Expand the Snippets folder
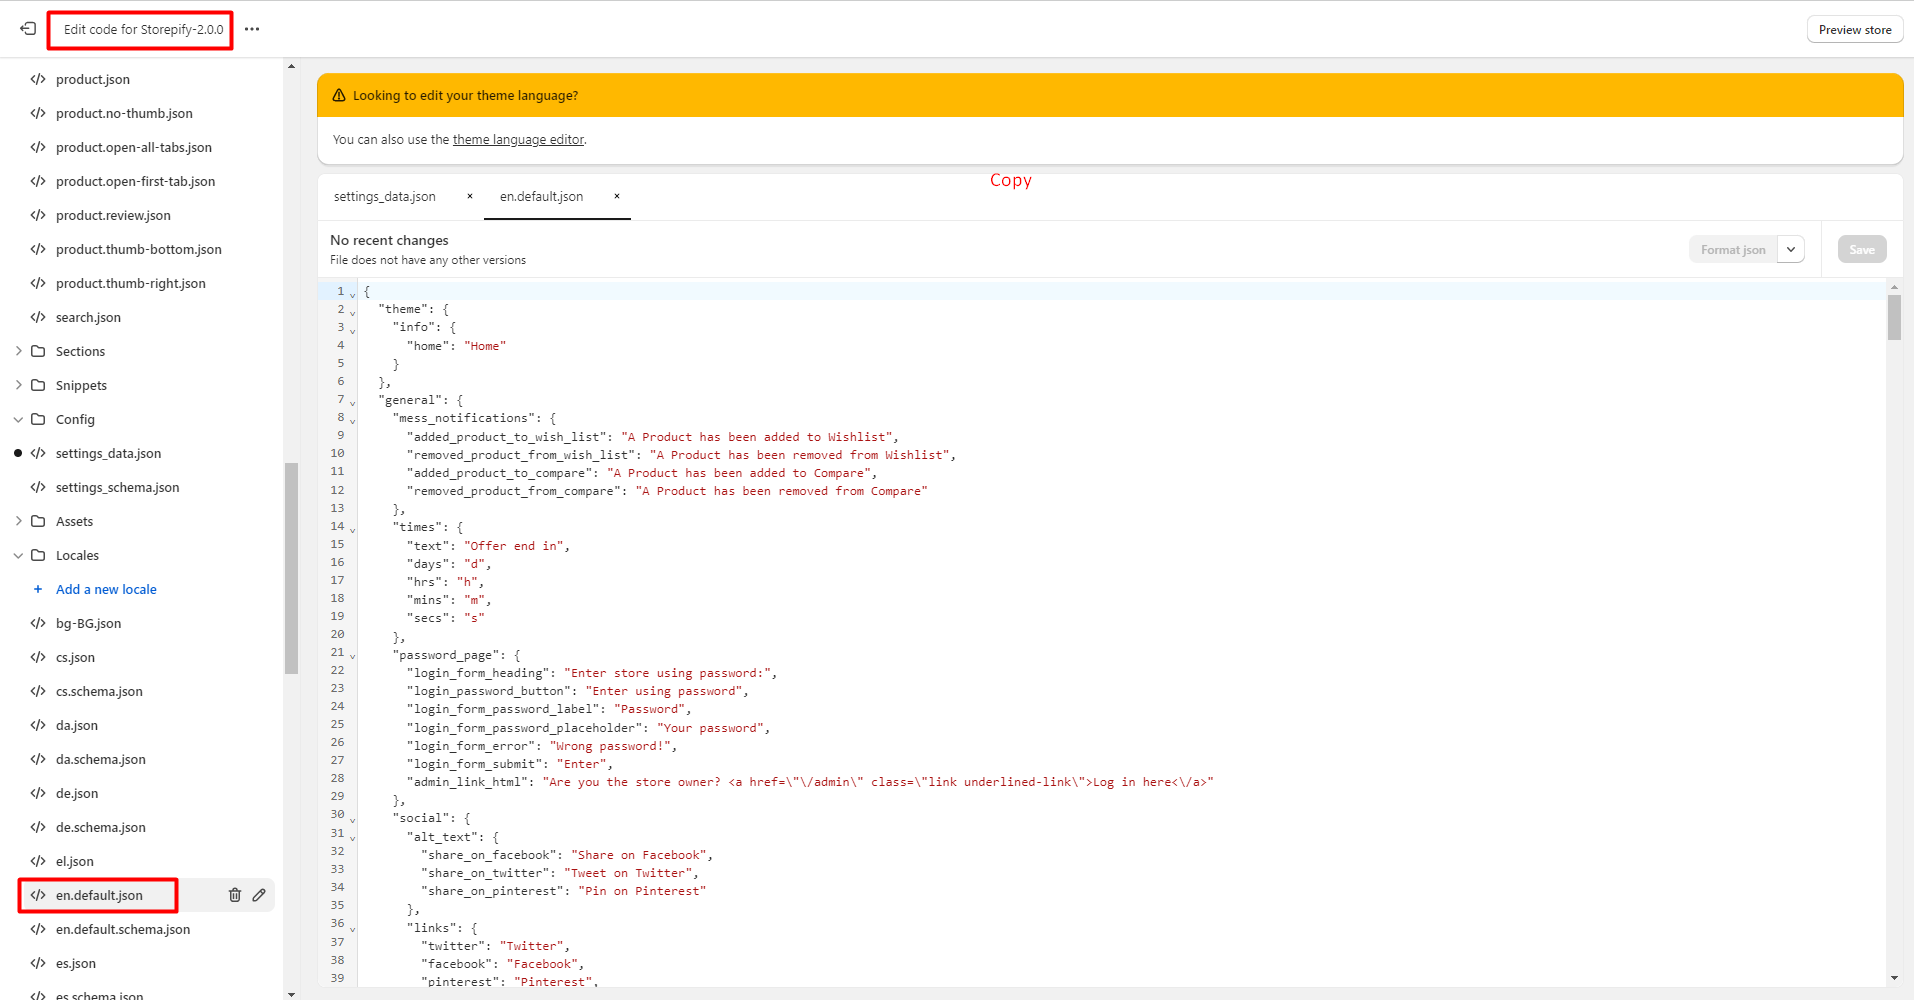1914x1000 pixels. pyautogui.click(x=19, y=385)
